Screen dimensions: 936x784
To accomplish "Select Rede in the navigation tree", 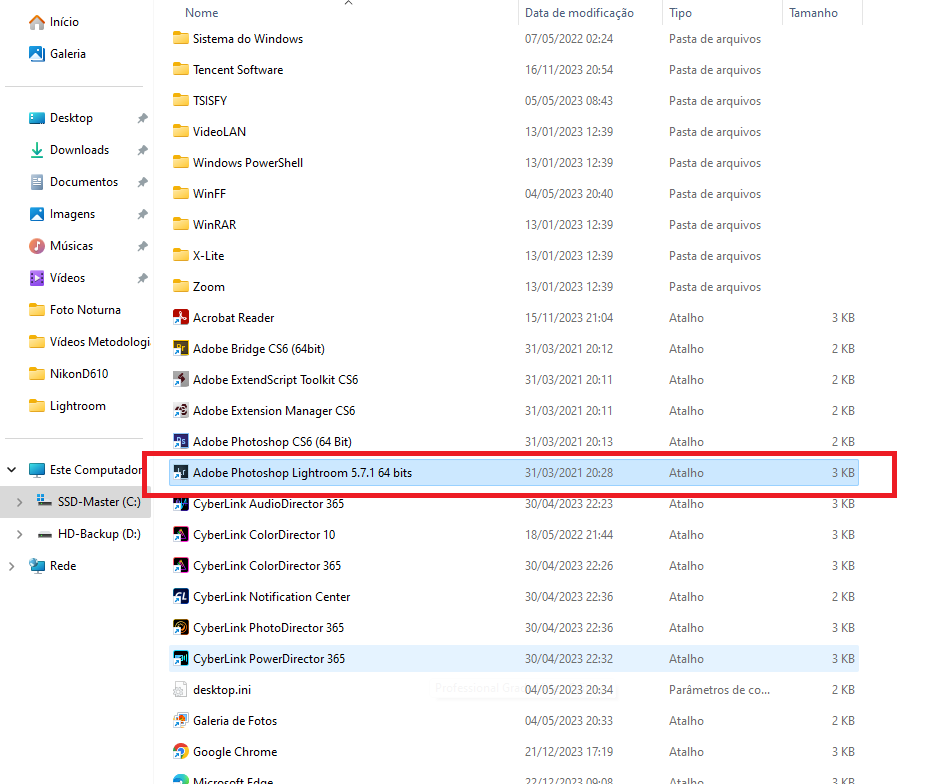I will click(x=53, y=566).
